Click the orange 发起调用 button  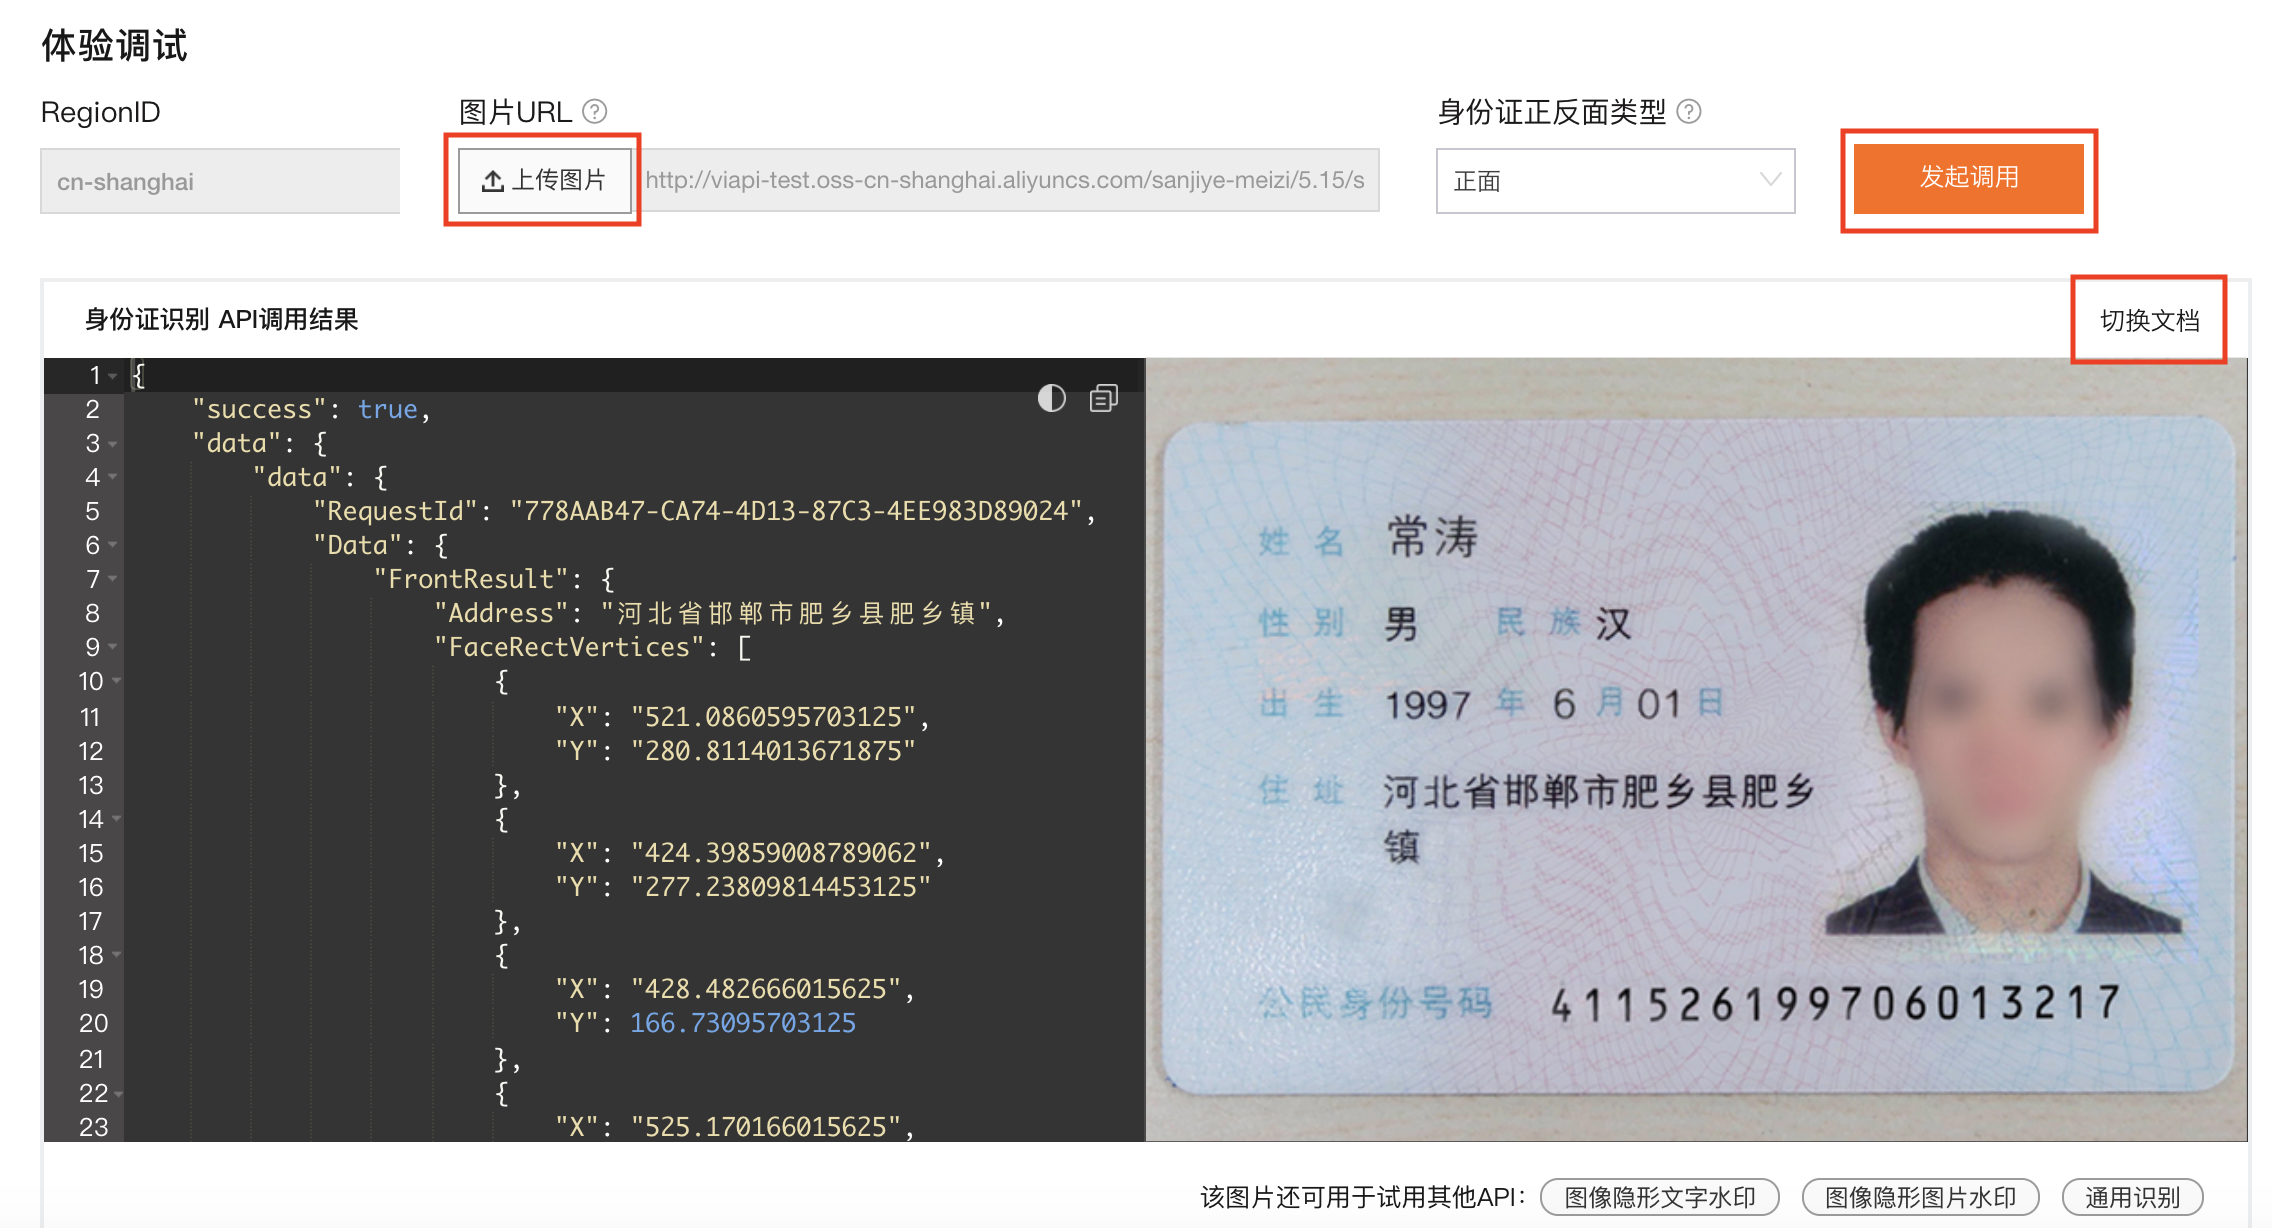point(1968,178)
